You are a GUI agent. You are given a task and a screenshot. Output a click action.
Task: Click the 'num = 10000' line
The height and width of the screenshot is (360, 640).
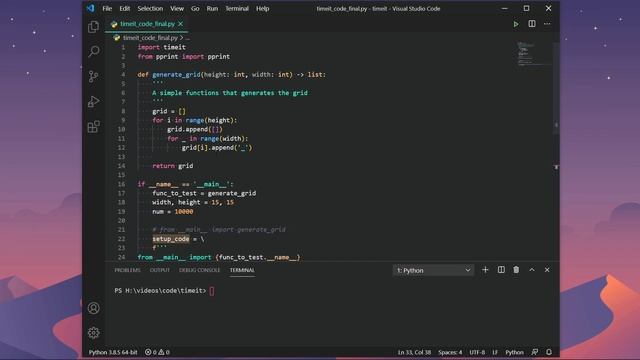click(173, 211)
